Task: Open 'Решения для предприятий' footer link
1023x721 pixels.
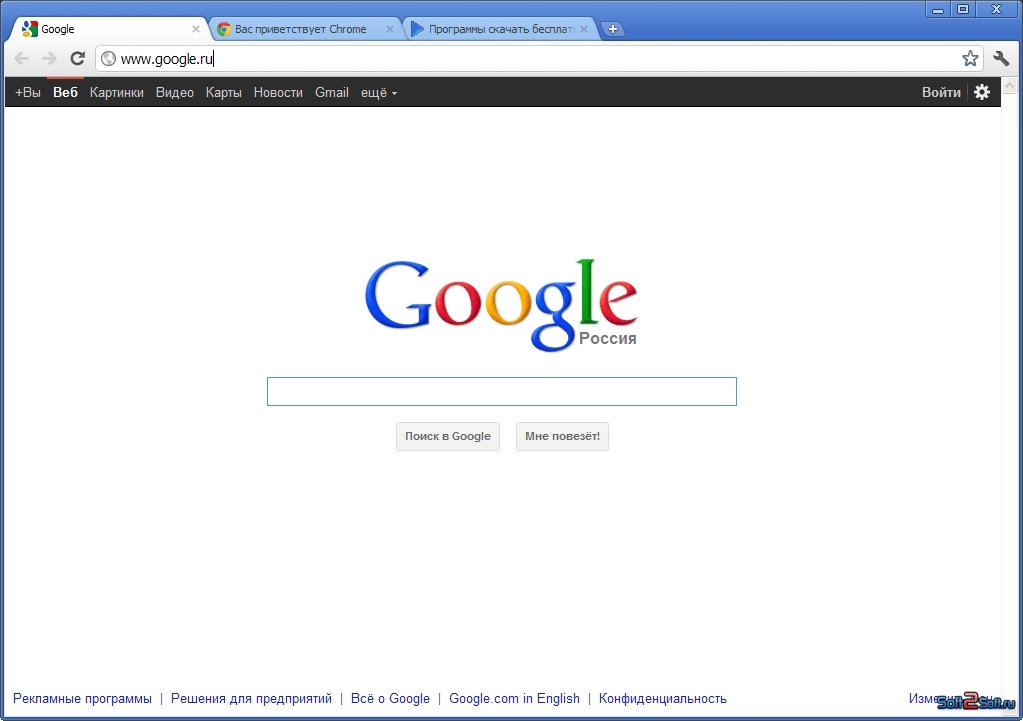Action: click(251, 698)
